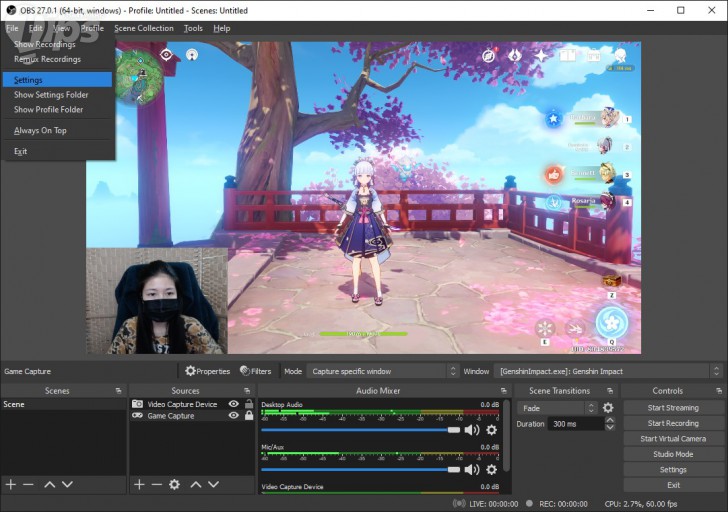Open the Settings entry in File menu
The width and height of the screenshot is (728, 512).
tap(57, 80)
